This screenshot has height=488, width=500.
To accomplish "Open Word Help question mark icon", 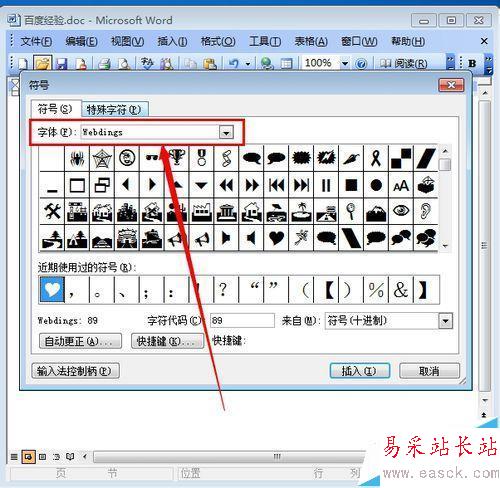I will (361, 63).
